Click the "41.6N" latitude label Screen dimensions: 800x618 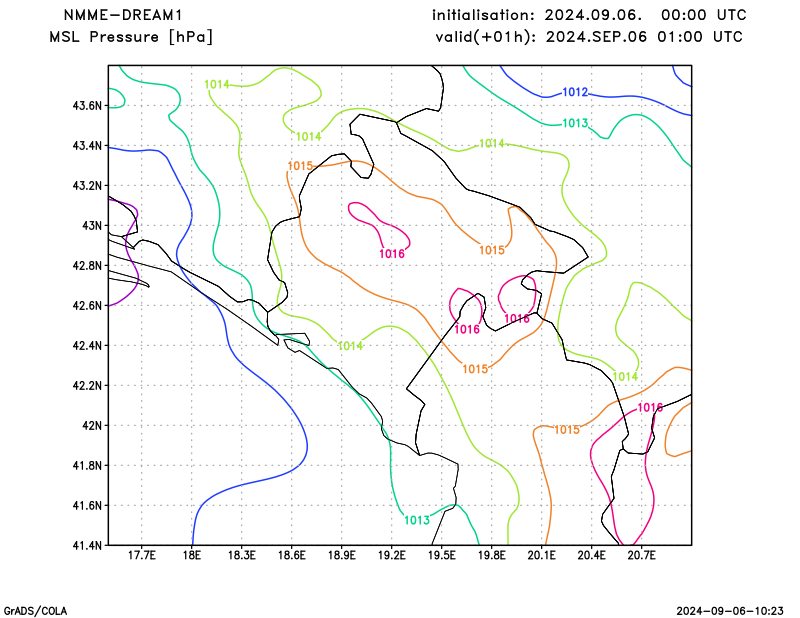pyautogui.click(x=87, y=506)
